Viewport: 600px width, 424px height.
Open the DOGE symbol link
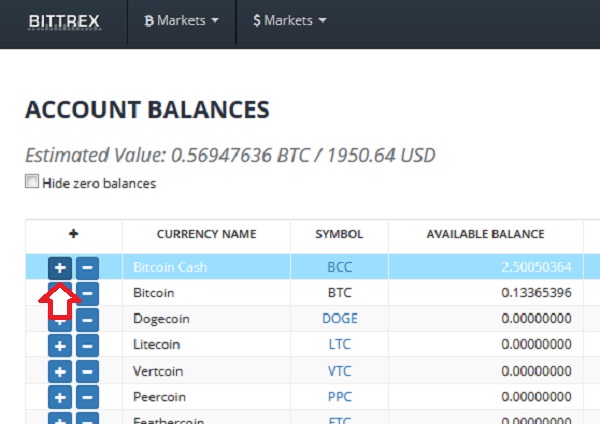[340, 318]
